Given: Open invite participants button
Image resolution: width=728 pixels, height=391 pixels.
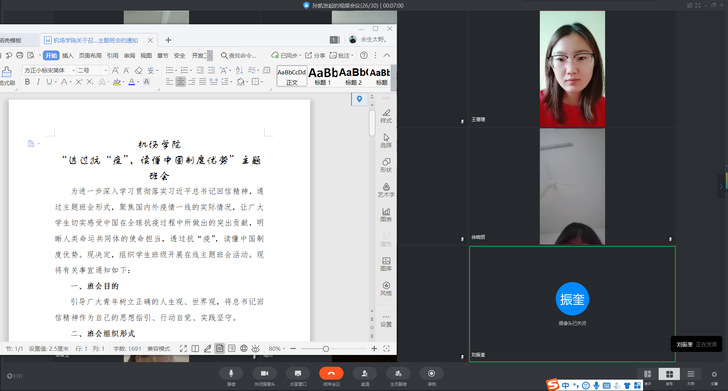Looking at the screenshot, I should (365, 373).
